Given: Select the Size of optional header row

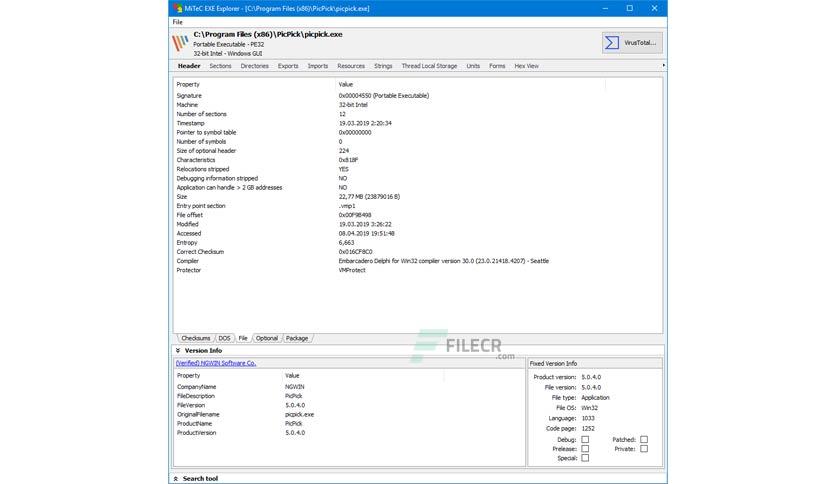Looking at the screenshot, I should click(417, 151).
